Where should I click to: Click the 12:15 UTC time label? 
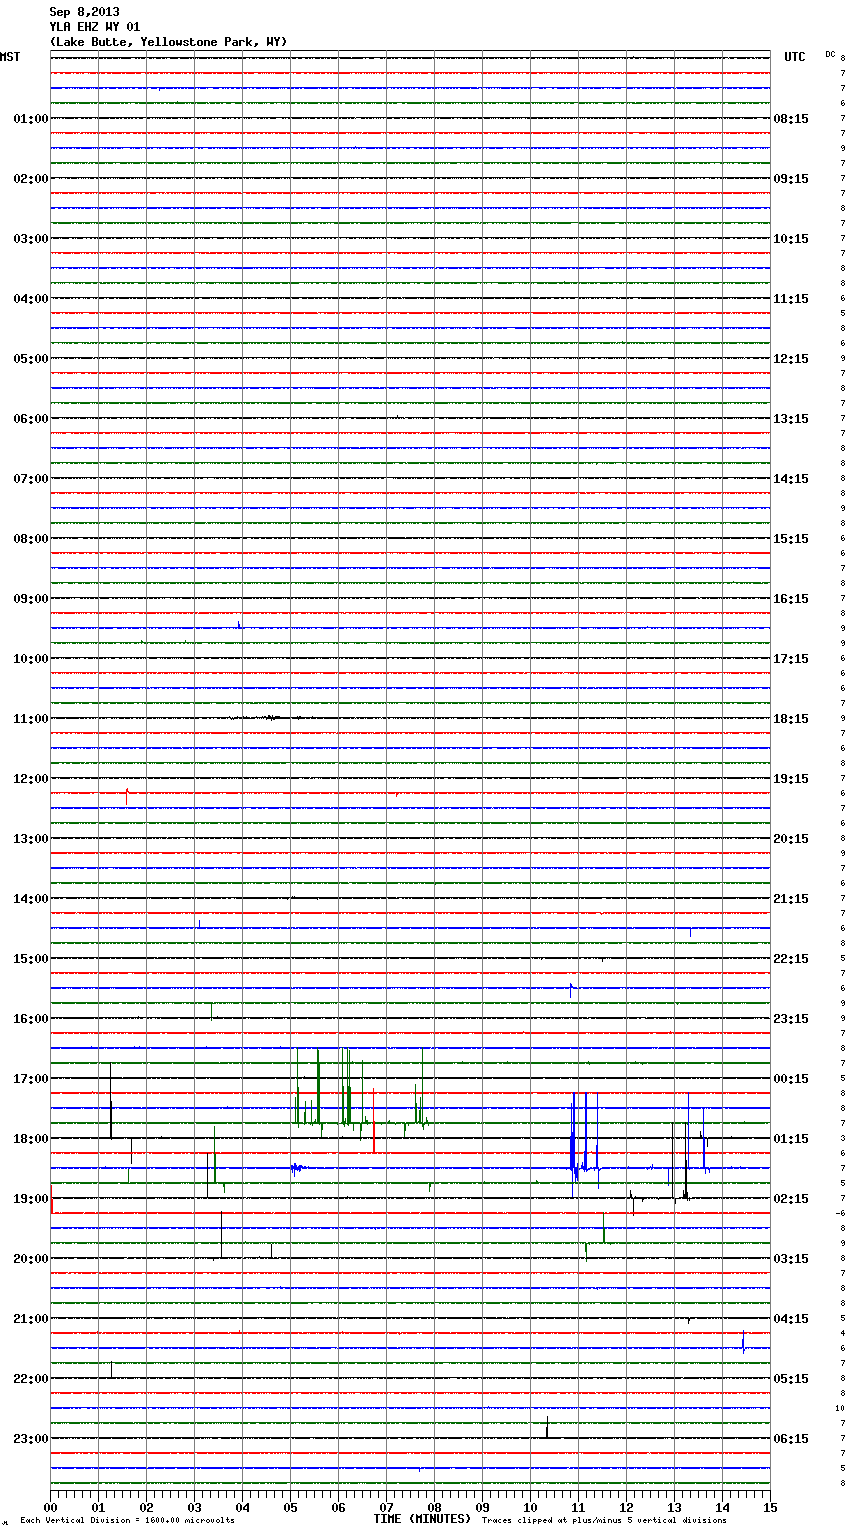791,359
